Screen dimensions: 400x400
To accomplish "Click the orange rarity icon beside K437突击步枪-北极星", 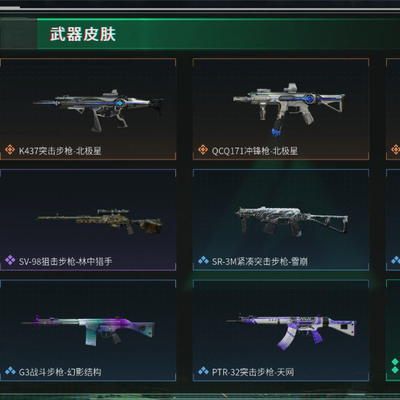I will pyautogui.click(x=10, y=150).
